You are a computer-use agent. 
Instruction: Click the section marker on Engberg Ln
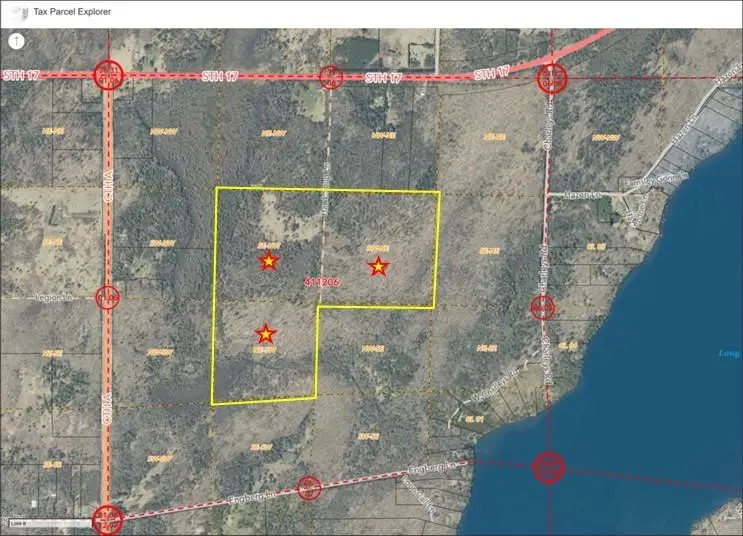pos(310,488)
